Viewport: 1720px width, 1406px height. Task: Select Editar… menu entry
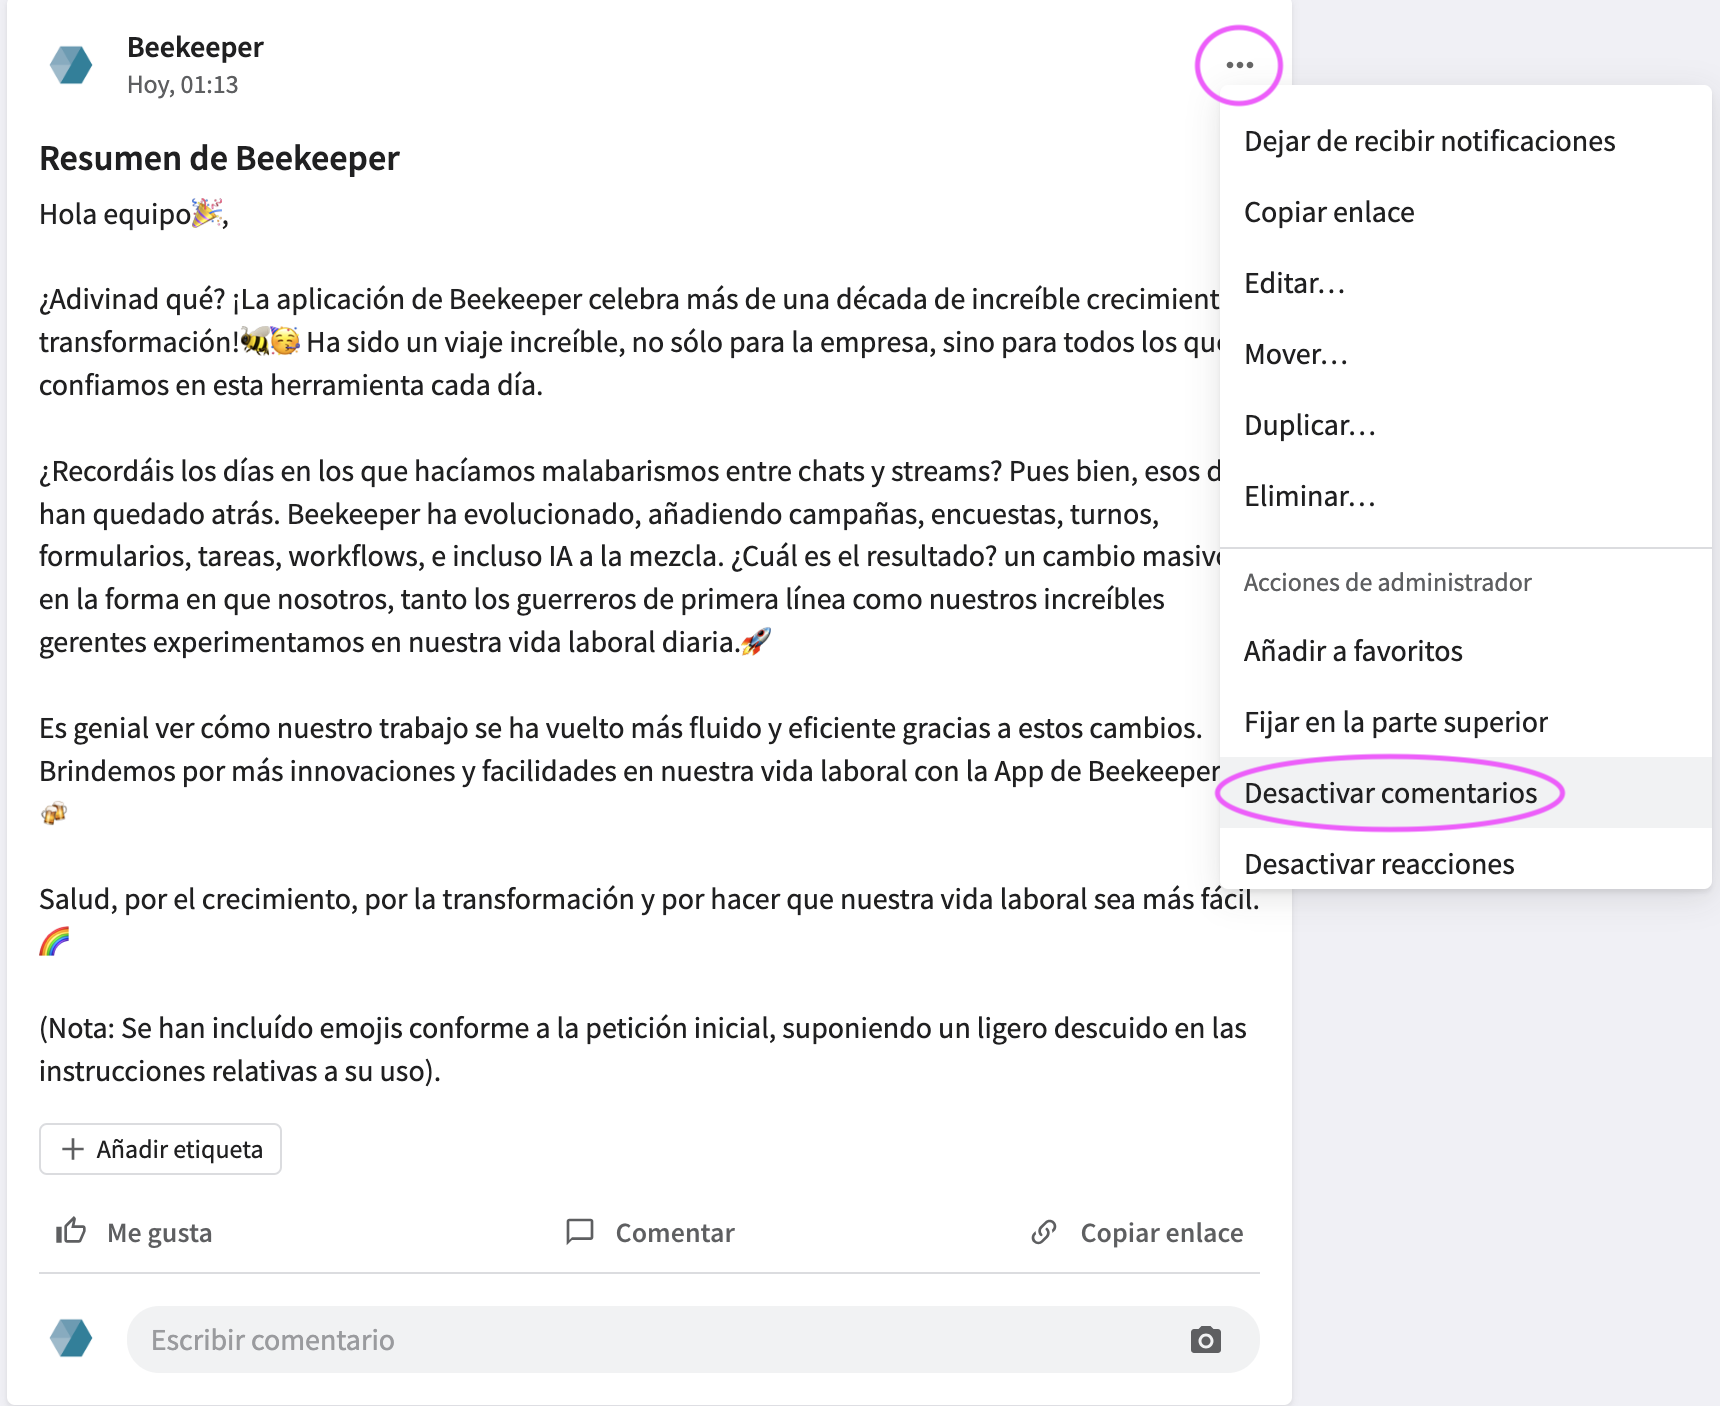[x=1466, y=283]
